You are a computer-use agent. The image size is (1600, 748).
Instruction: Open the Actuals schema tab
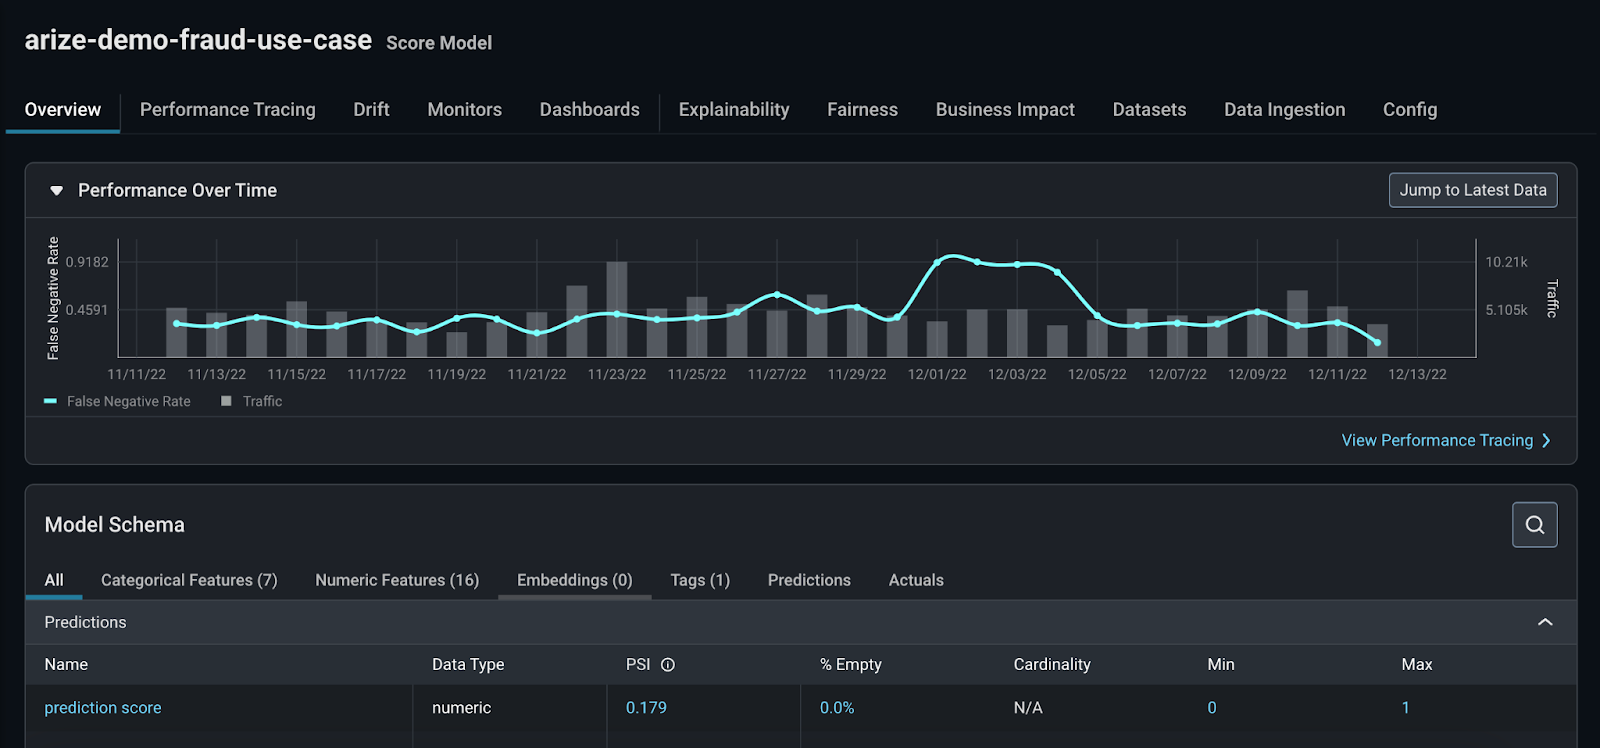pyautogui.click(x=916, y=580)
